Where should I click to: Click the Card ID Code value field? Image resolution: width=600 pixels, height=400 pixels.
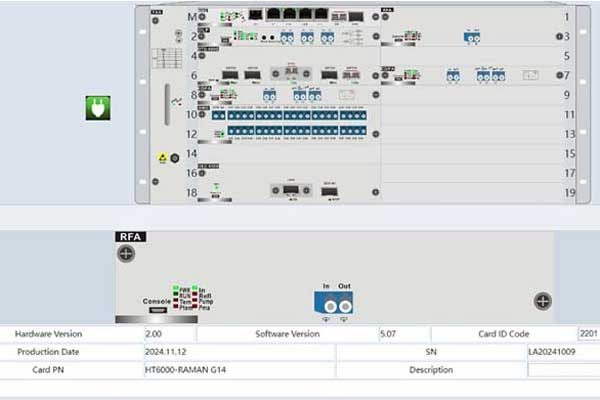(587, 334)
